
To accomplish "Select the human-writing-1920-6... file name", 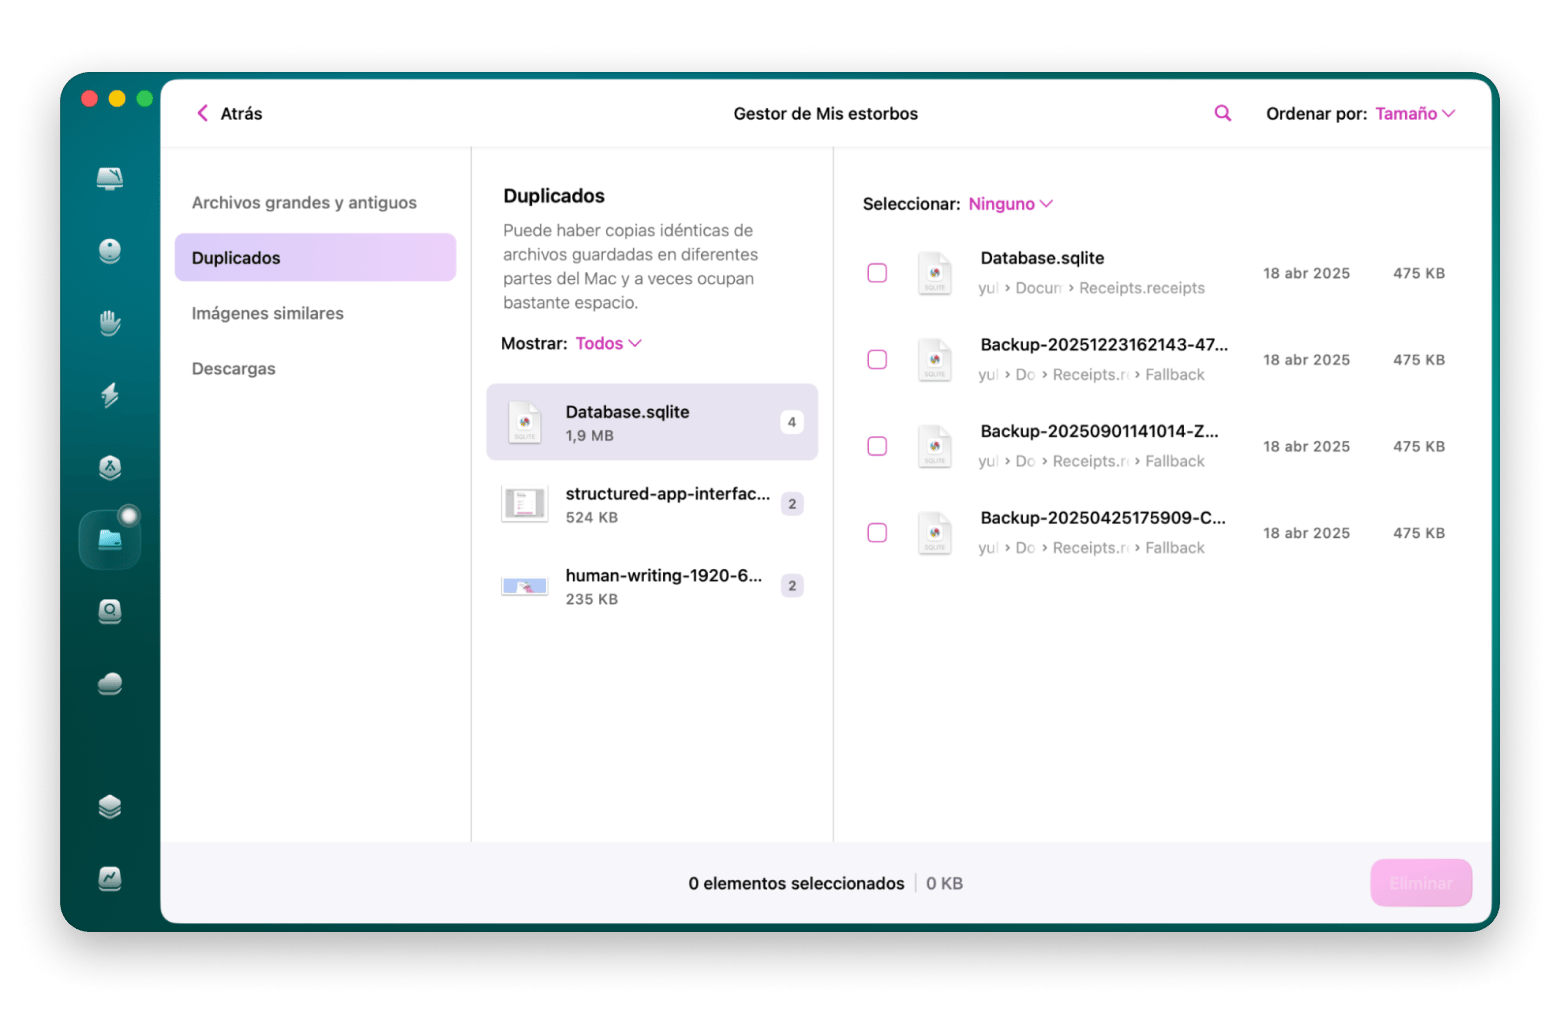I will (664, 576).
